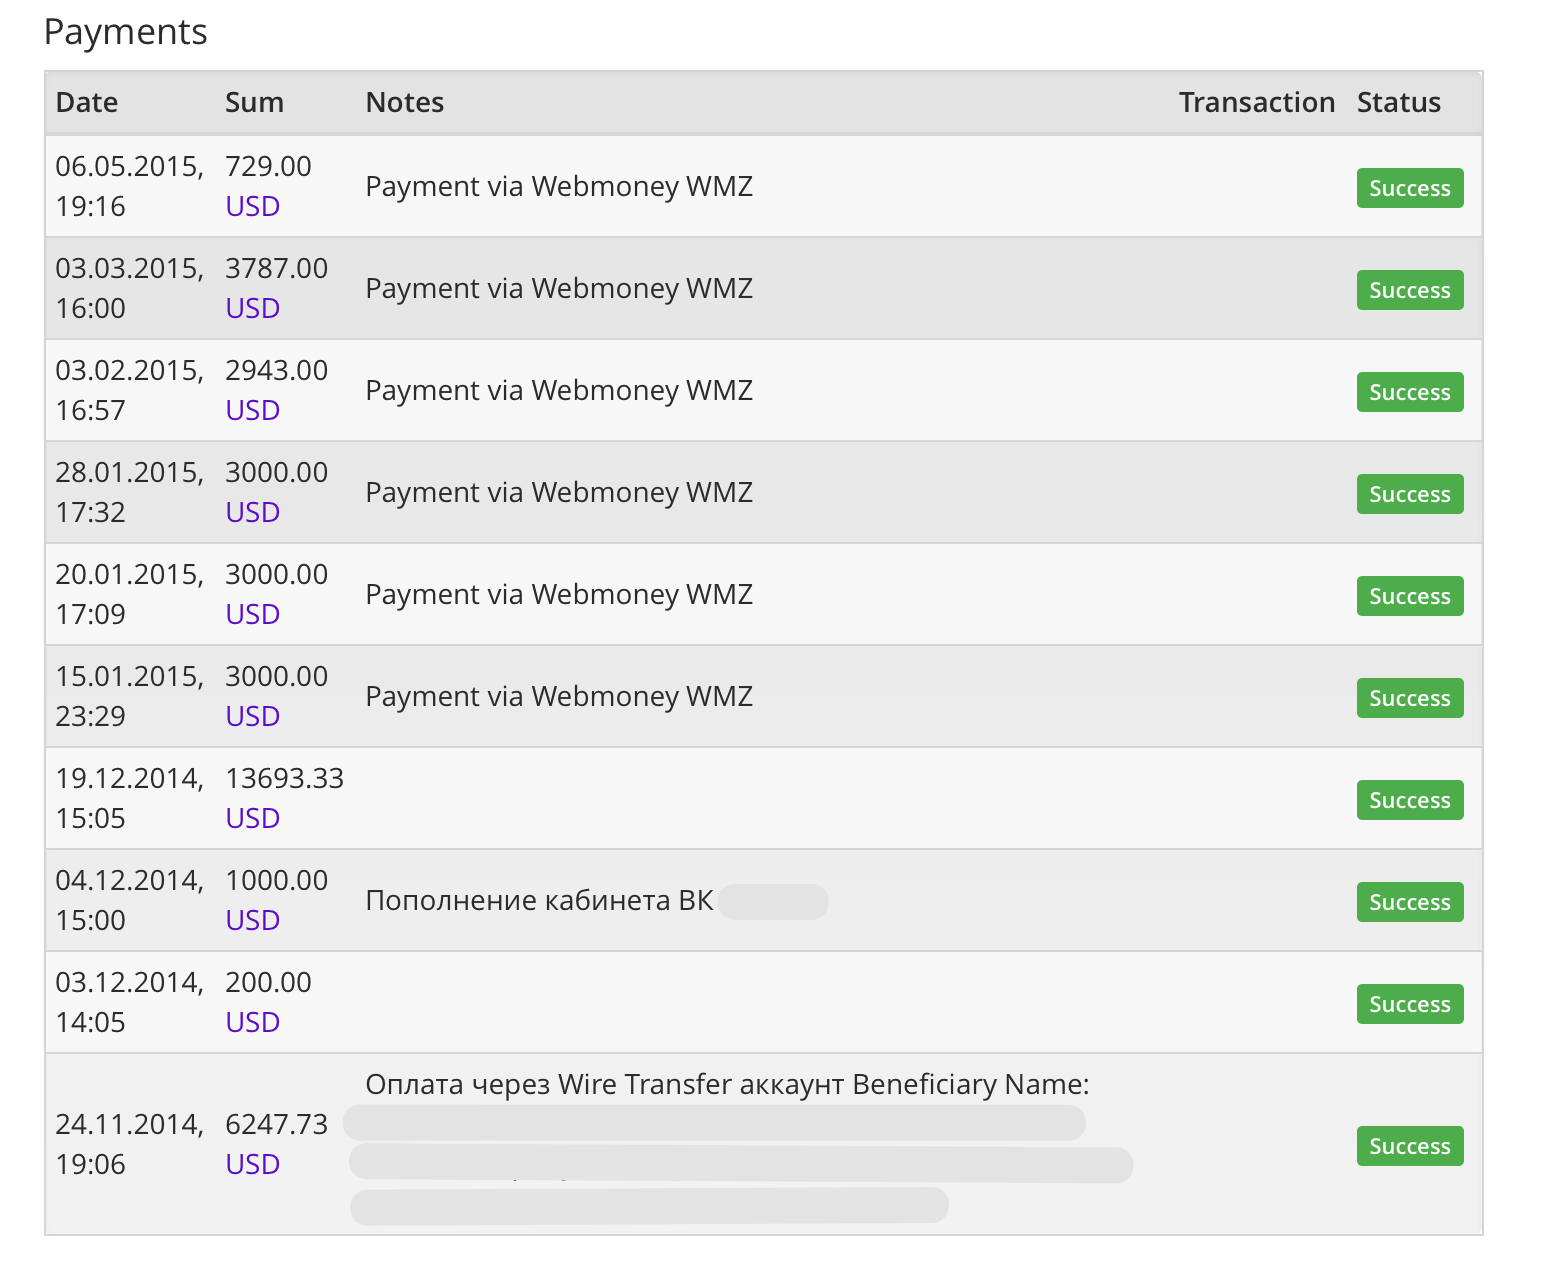Click Success badge for 3787.00 USD payment
This screenshot has height=1278, width=1552.
pyautogui.click(x=1409, y=290)
